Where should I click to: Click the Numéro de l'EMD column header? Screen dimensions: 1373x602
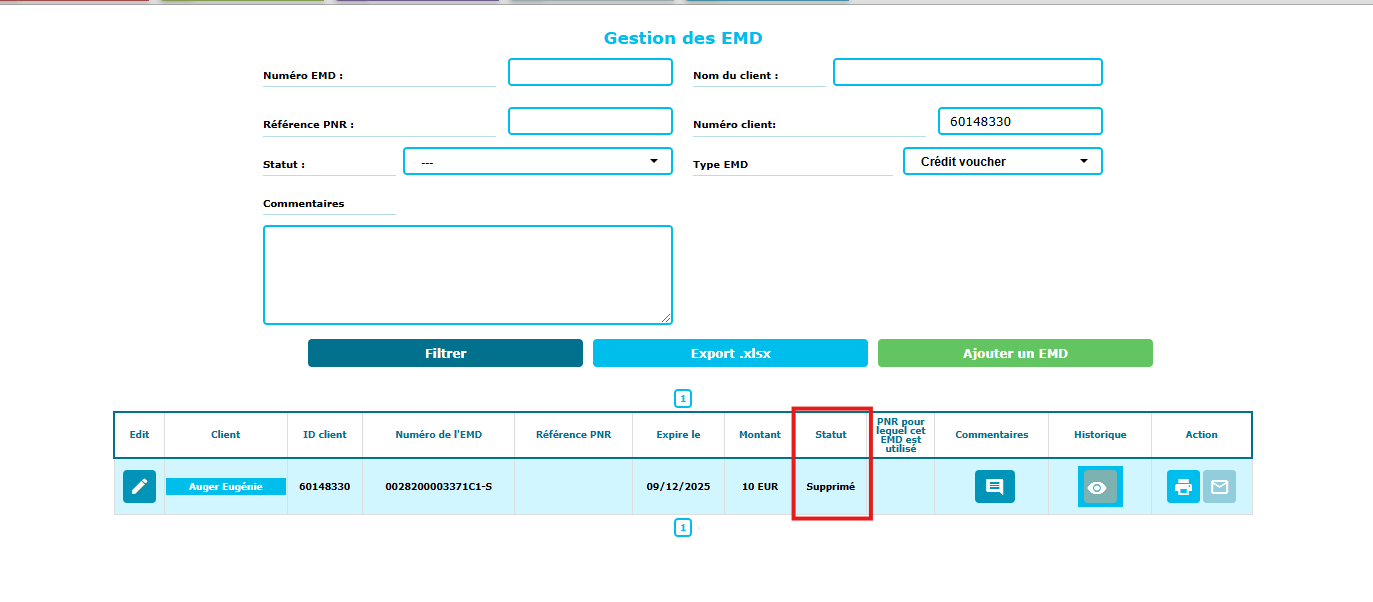pos(438,435)
